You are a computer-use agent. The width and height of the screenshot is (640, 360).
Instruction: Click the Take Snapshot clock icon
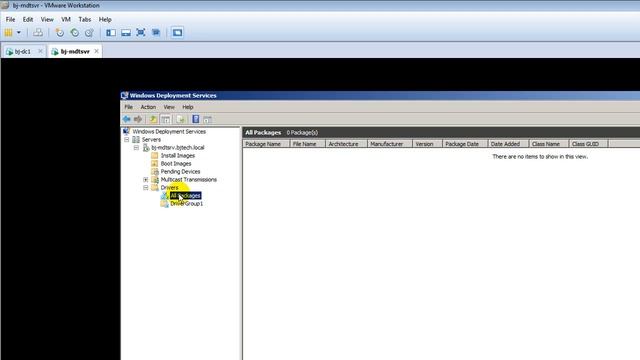point(60,33)
